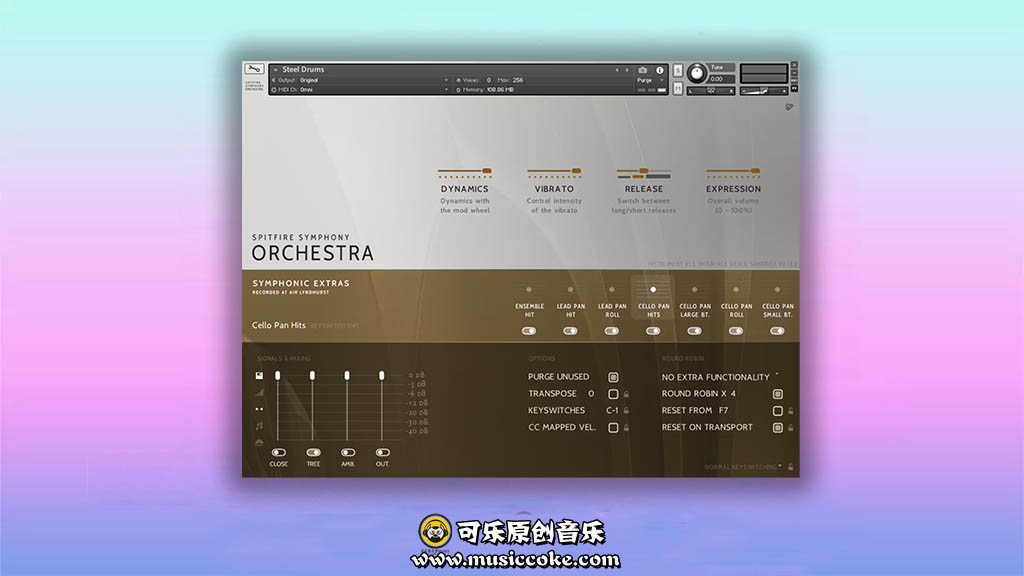Enable the Transpose checkbox
This screenshot has width=1024, height=576.
coord(613,394)
